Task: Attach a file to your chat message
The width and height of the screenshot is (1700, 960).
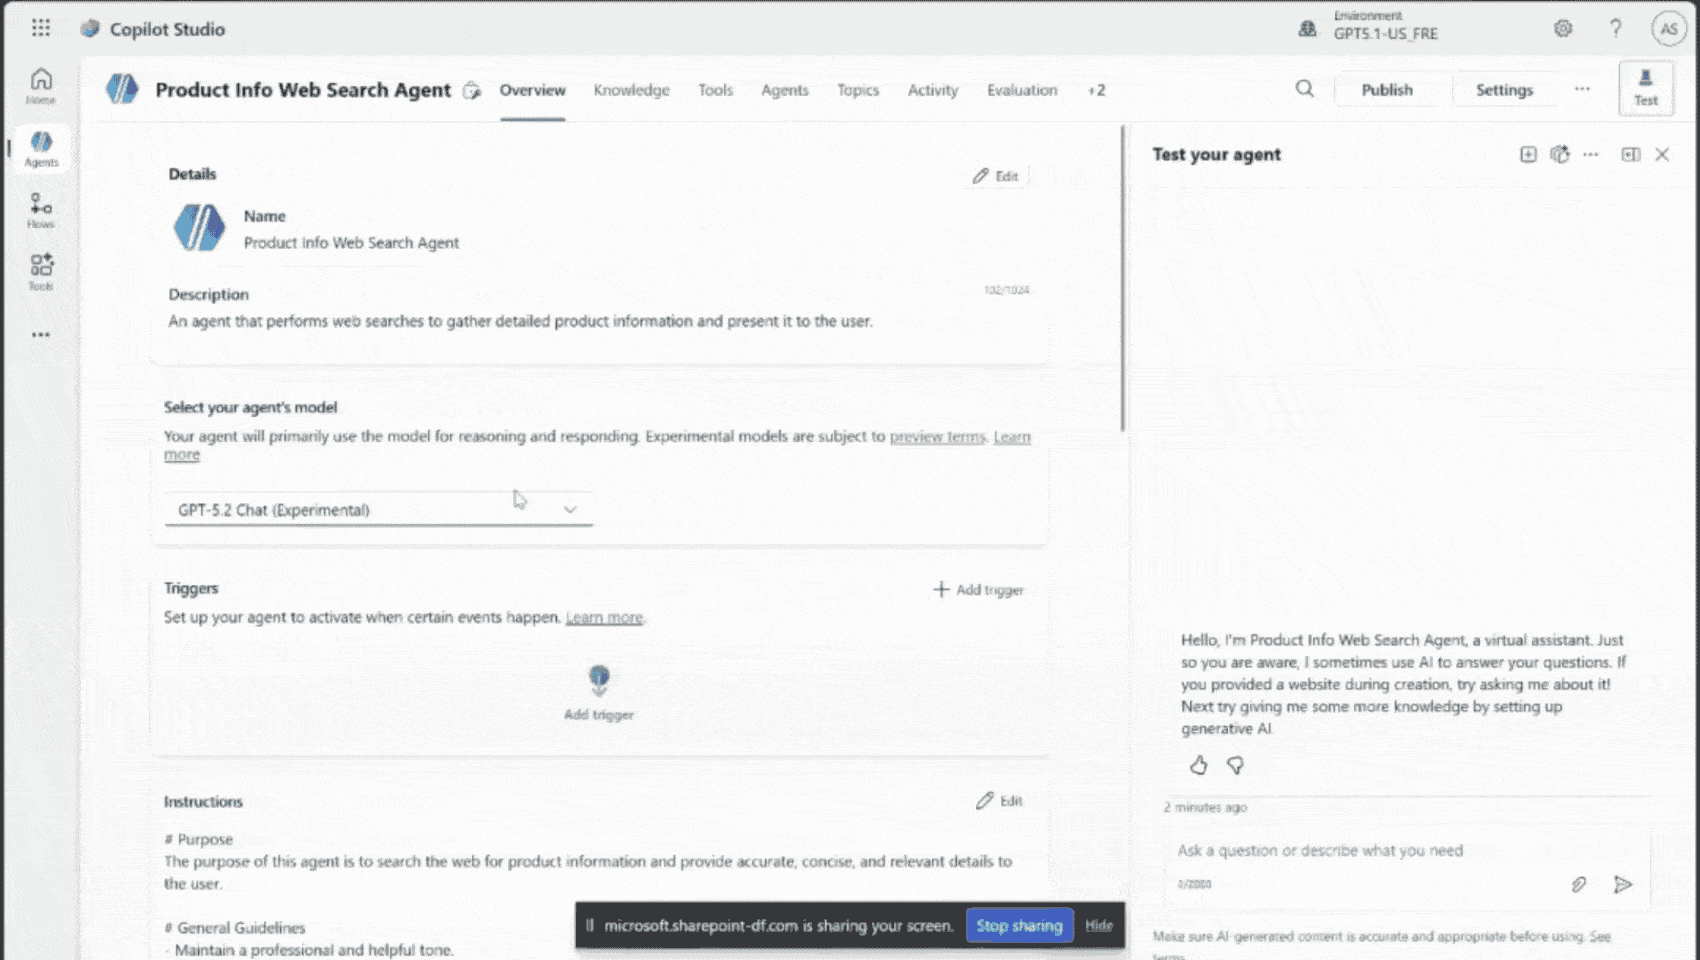Action: 1580,885
